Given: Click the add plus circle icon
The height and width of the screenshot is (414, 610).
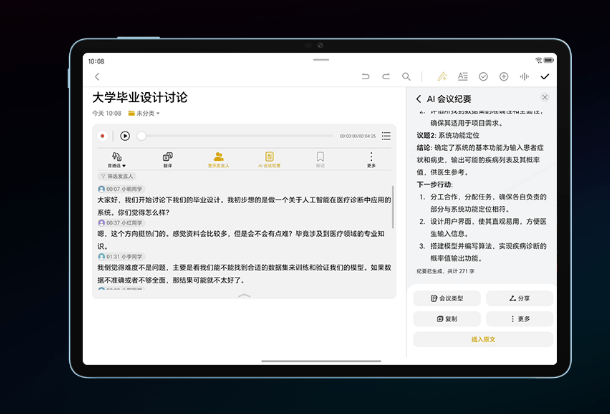Looking at the screenshot, I should pyautogui.click(x=504, y=77).
